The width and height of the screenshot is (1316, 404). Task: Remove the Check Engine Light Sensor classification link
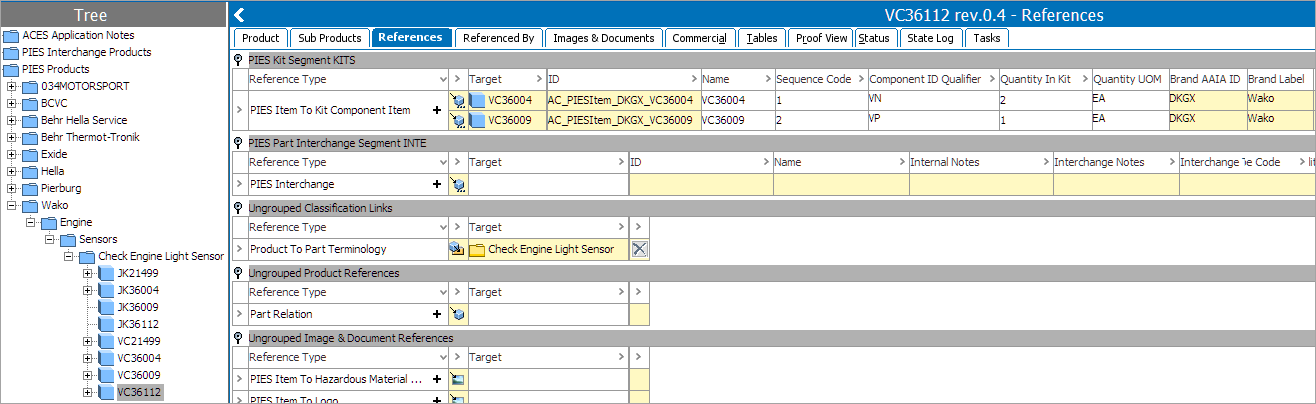click(x=640, y=249)
